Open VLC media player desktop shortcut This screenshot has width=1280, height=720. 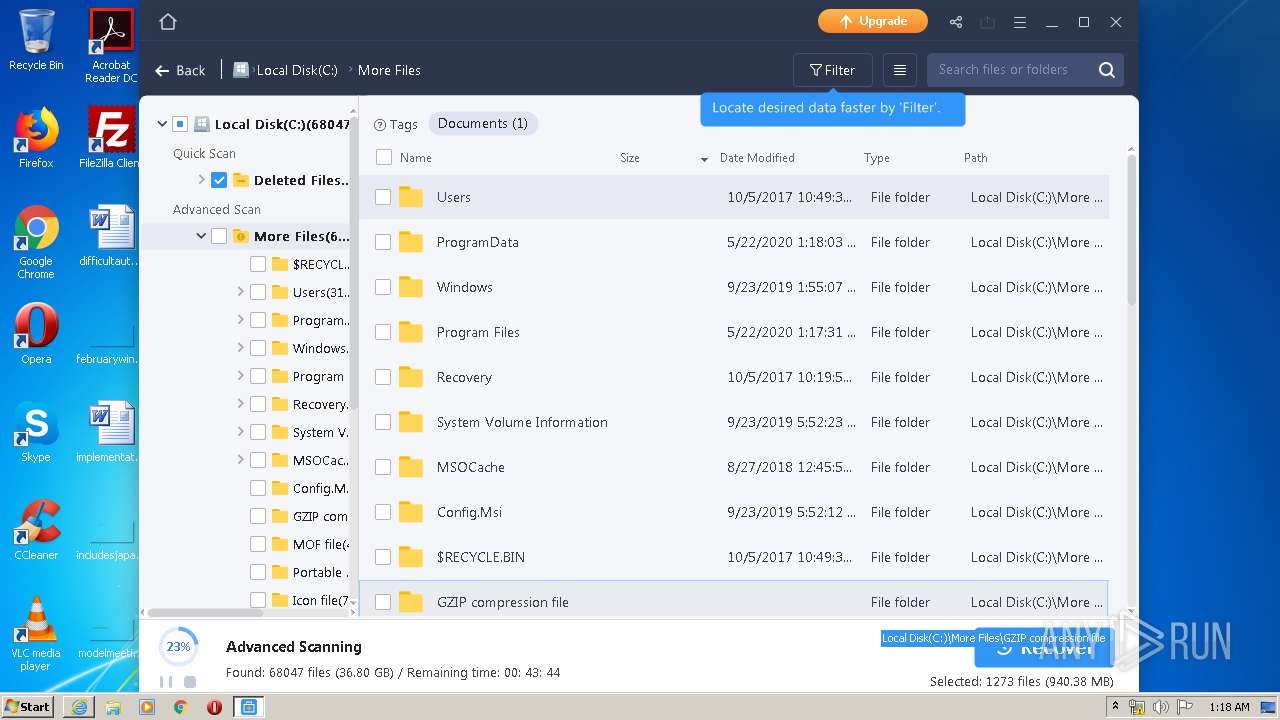pyautogui.click(x=36, y=634)
